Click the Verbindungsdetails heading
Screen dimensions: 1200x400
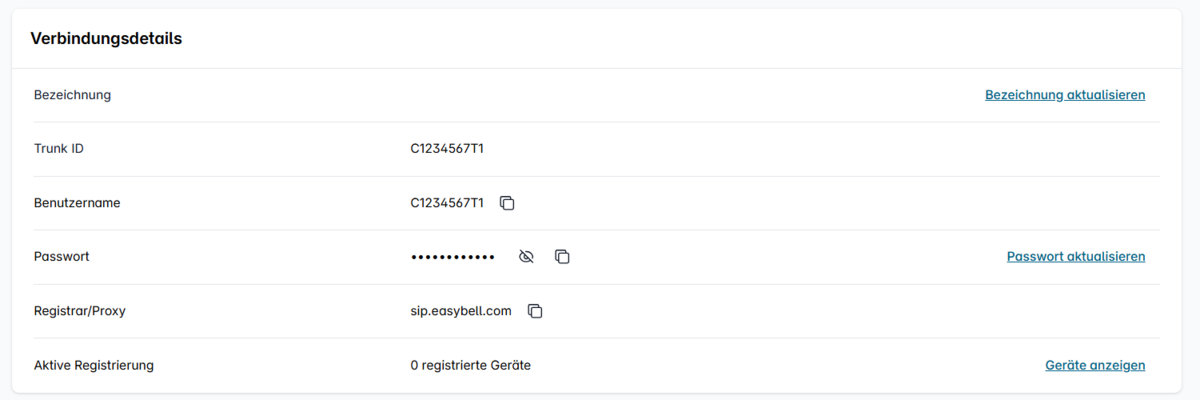point(106,39)
